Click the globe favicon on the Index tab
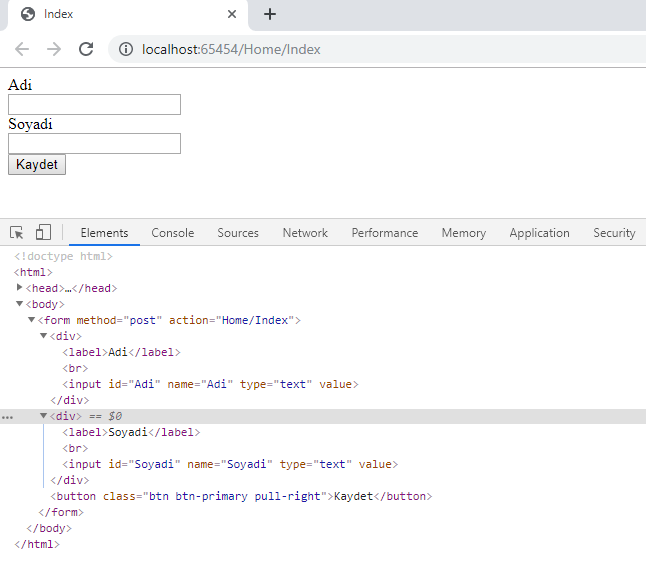Image resolution: width=646 pixels, height=578 pixels. (28, 14)
